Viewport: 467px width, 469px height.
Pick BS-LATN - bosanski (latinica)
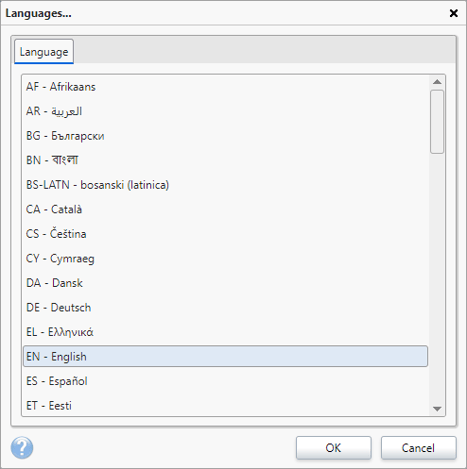click(x=225, y=185)
